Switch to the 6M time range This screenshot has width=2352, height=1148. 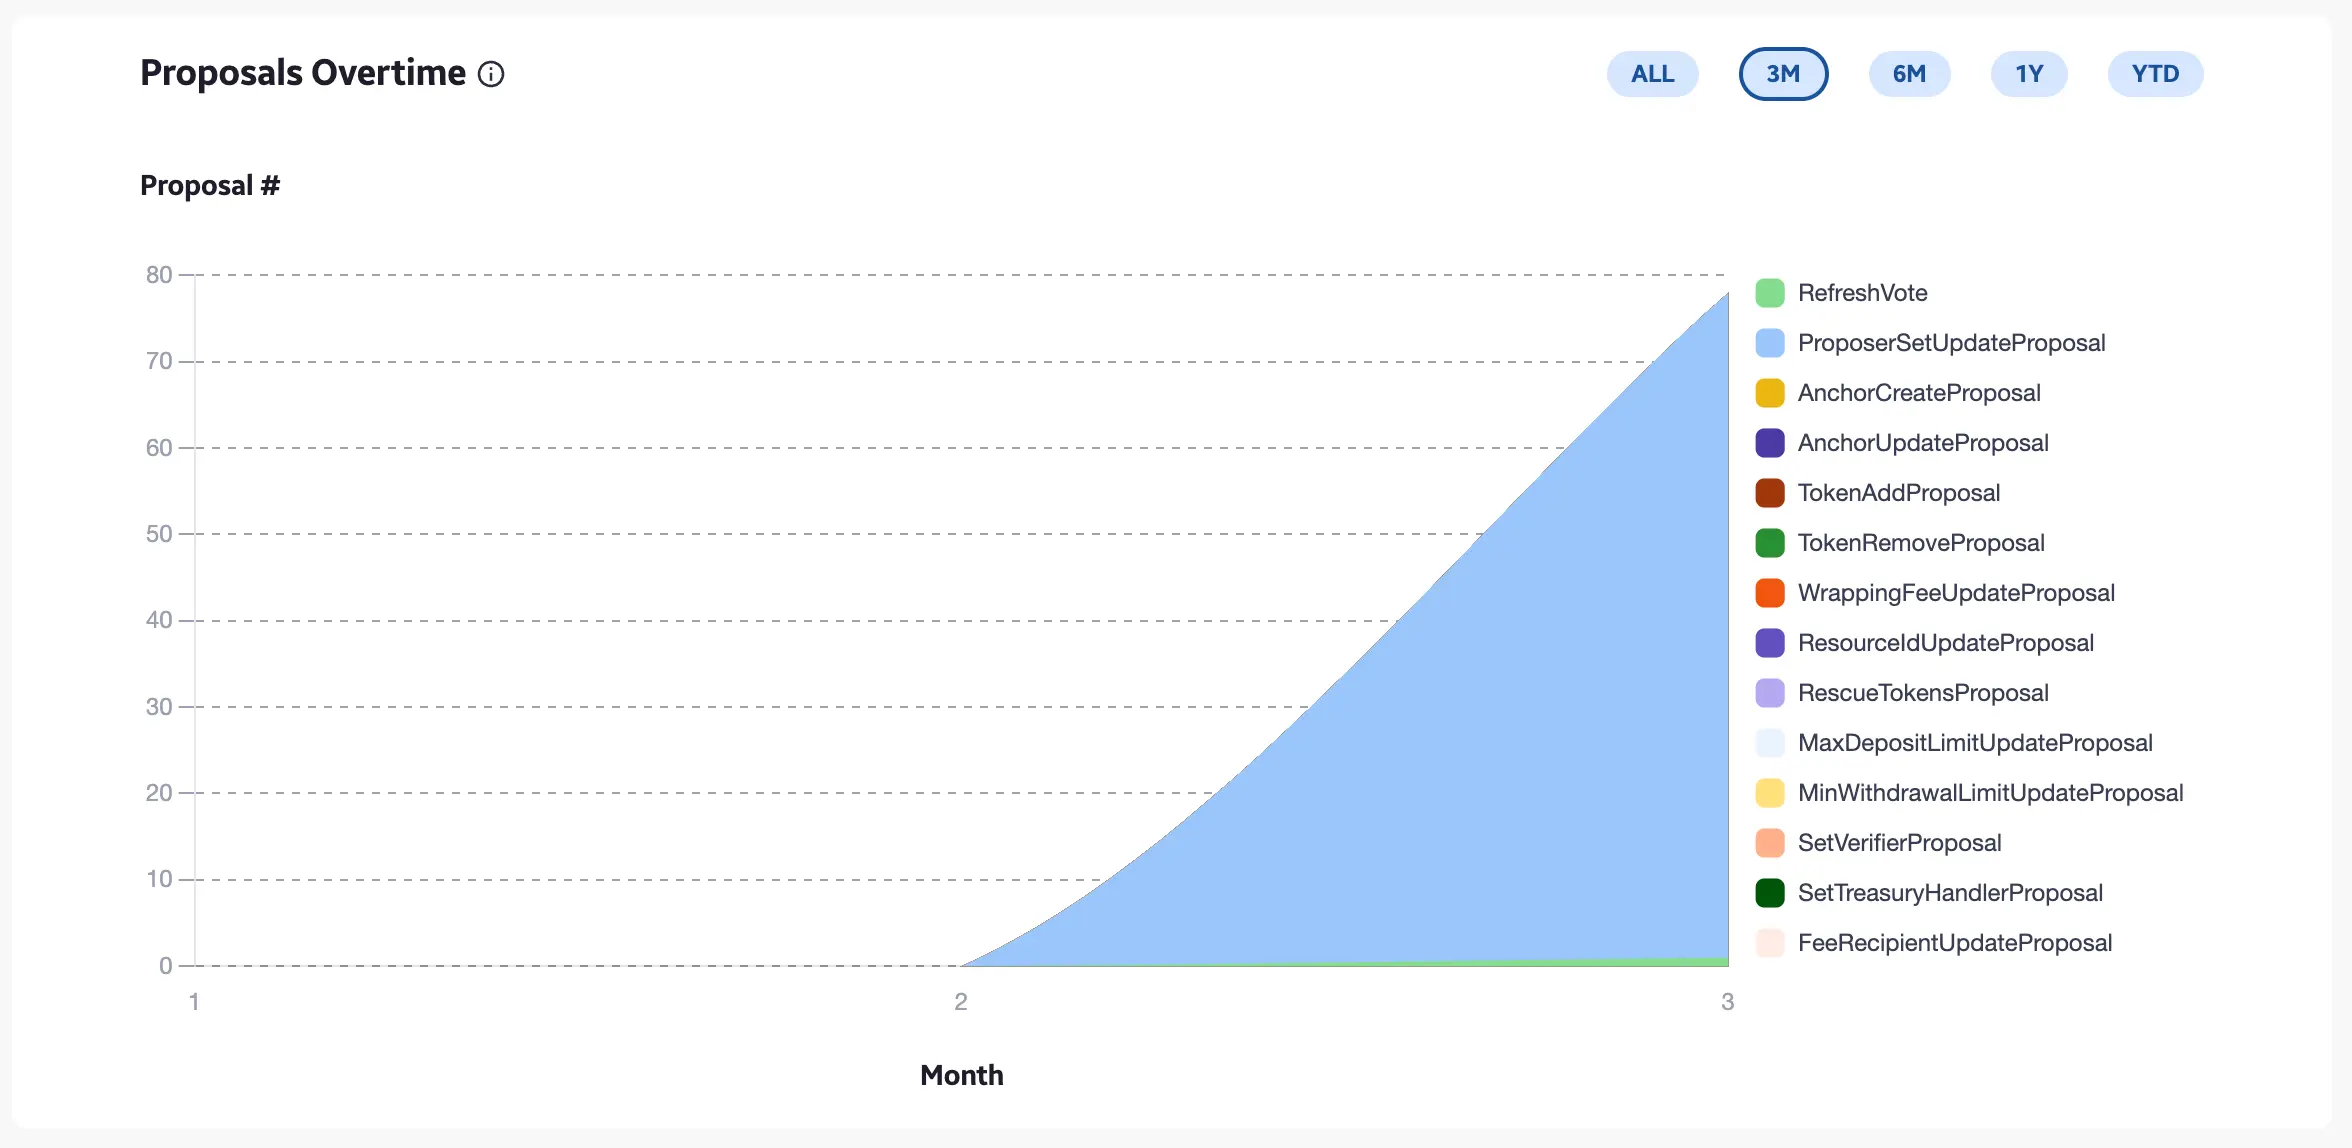point(1909,74)
